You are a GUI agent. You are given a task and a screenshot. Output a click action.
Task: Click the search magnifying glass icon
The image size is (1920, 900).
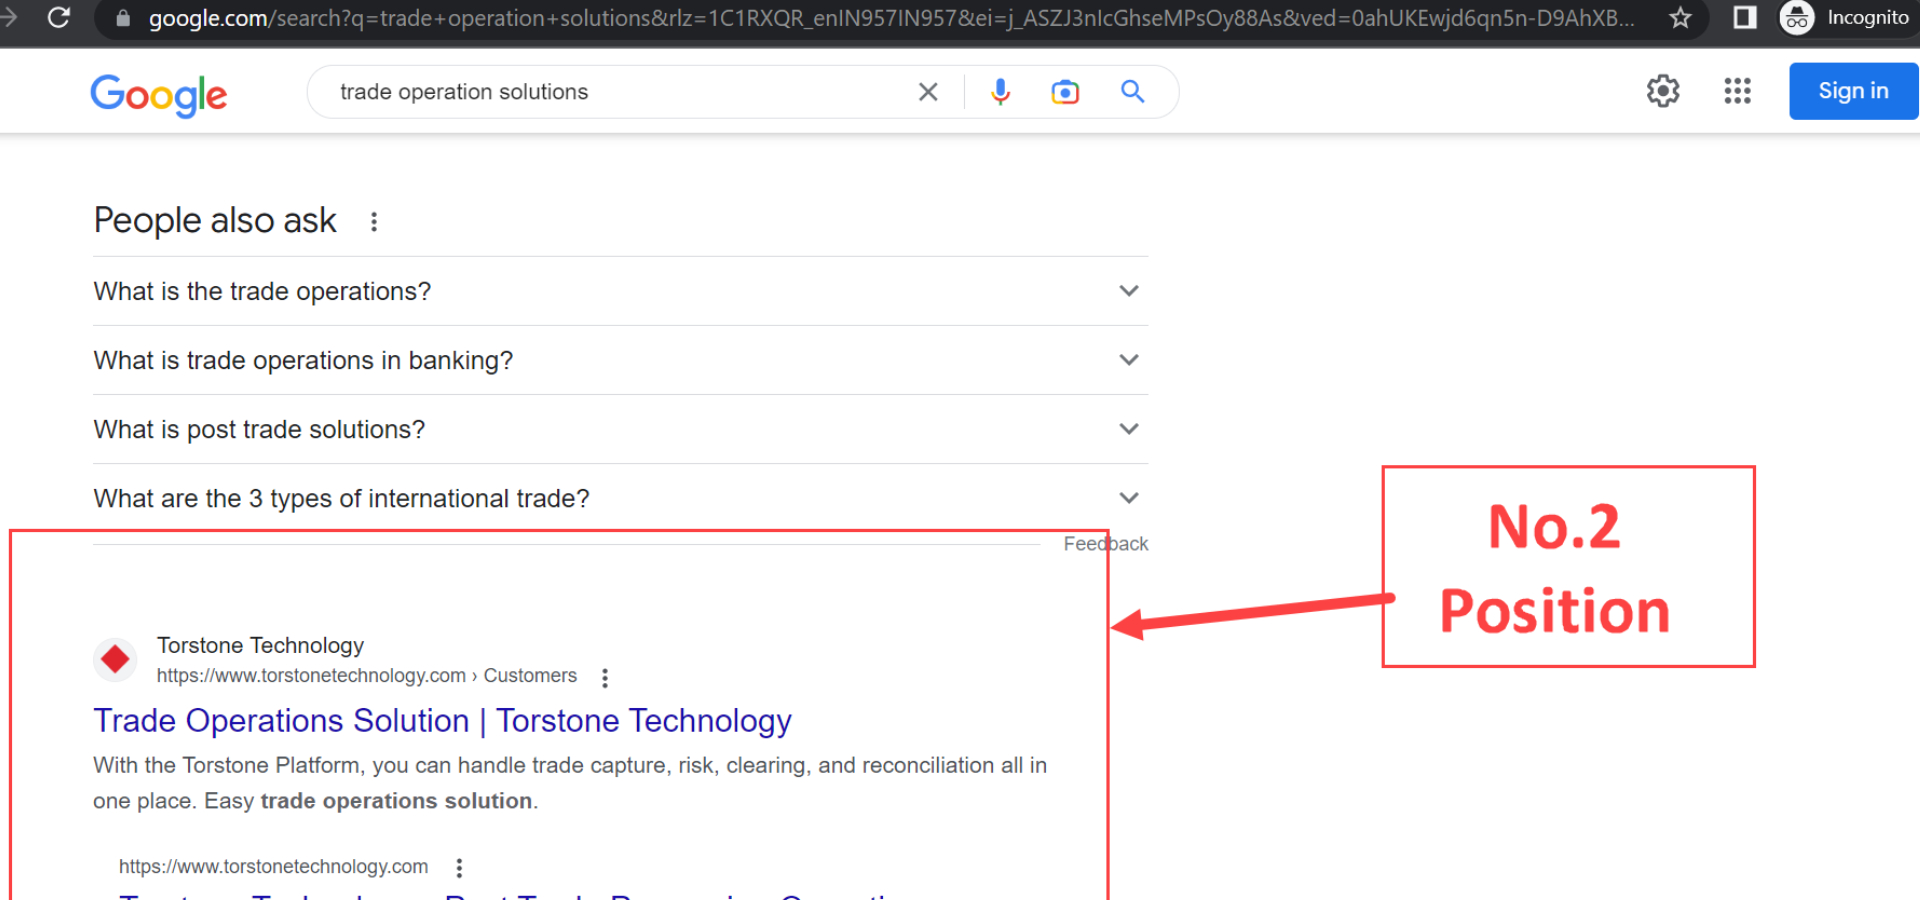coord(1132,91)
